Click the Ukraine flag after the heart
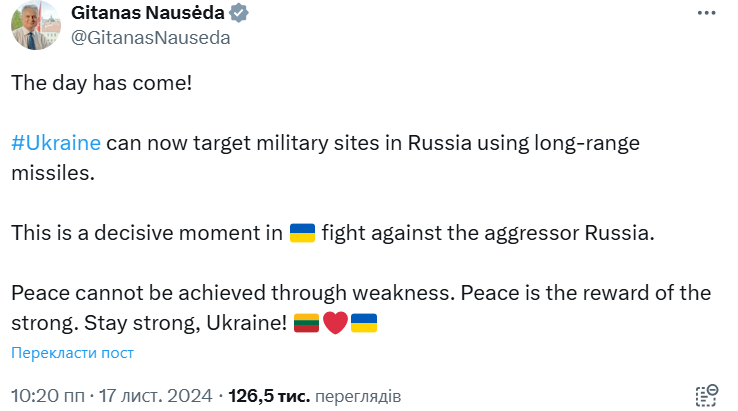This screenshot has height=411, width=738. pos(364,324)
